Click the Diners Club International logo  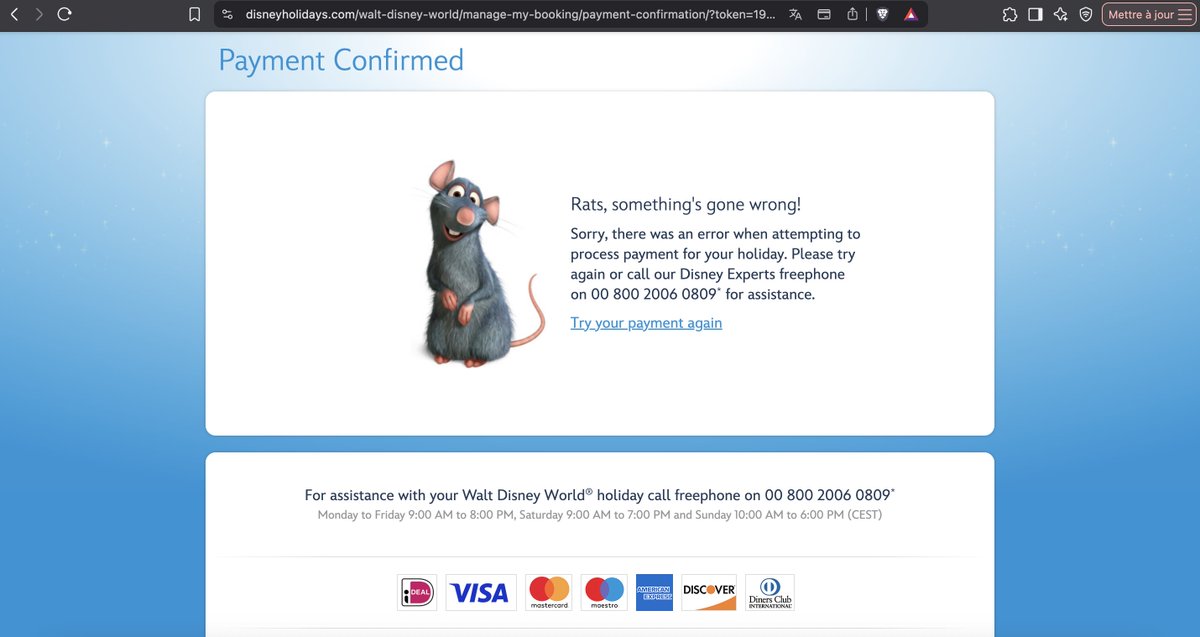(x=770, y=592)
